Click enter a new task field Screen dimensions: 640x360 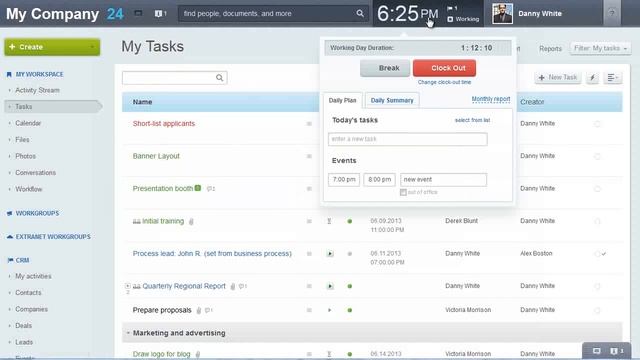pos(407,139)
